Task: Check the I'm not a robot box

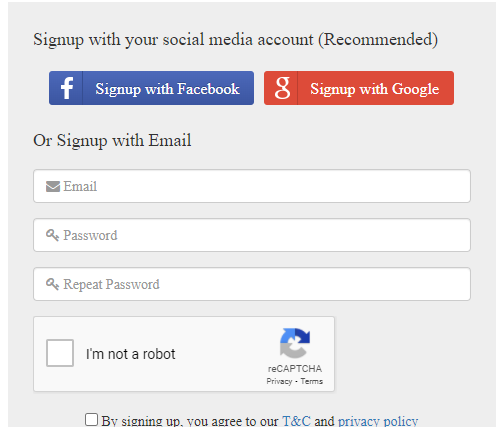Action: point(60,353)
